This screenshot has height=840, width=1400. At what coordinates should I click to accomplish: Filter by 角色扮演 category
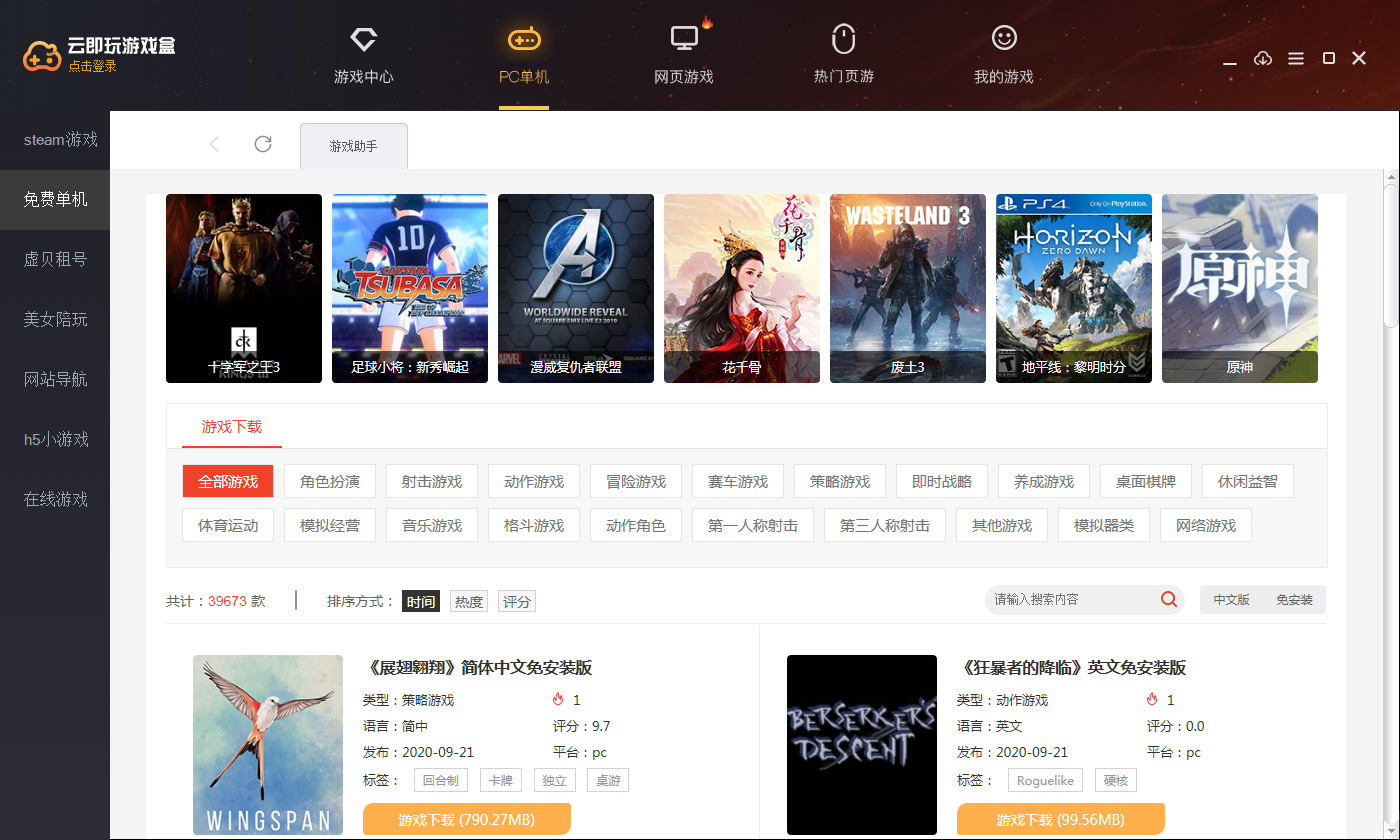(x=330, y=481)
